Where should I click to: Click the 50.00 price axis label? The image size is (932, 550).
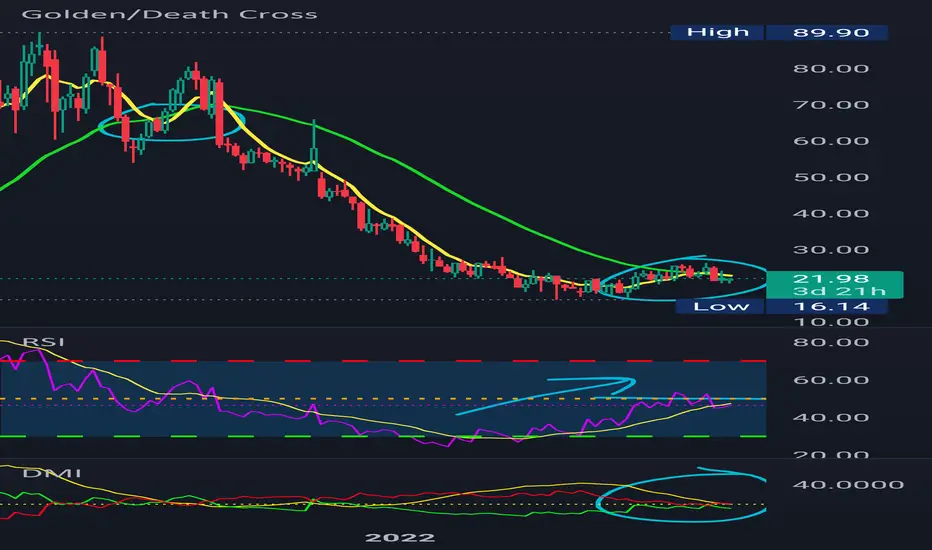tap(831, 177)
